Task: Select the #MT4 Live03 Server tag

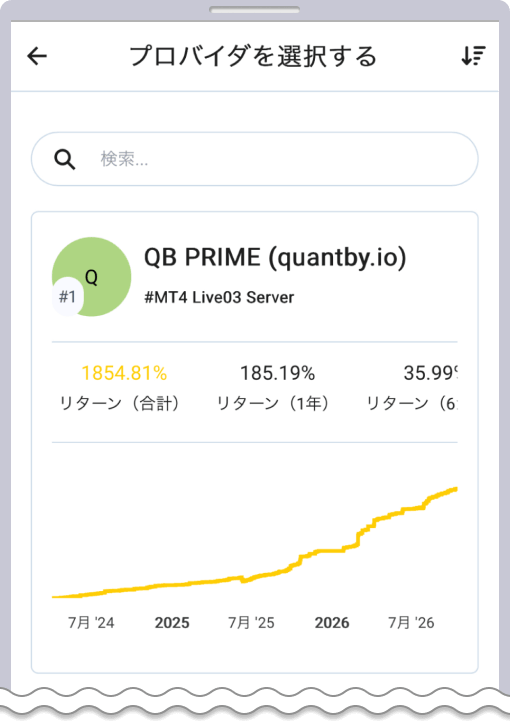Action: pos(219,297)
